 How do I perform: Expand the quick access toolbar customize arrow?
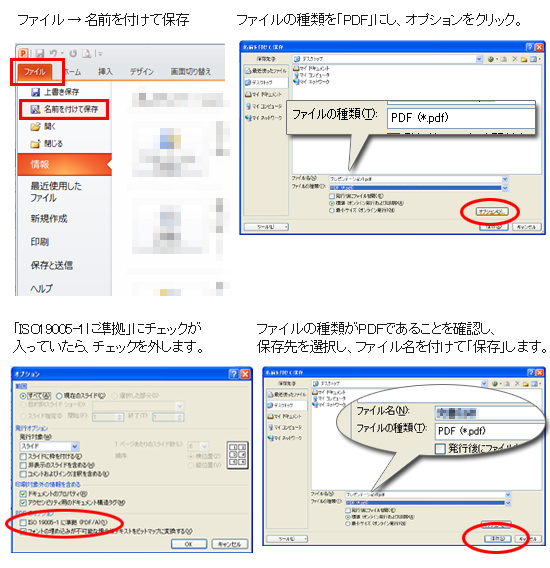100,54
